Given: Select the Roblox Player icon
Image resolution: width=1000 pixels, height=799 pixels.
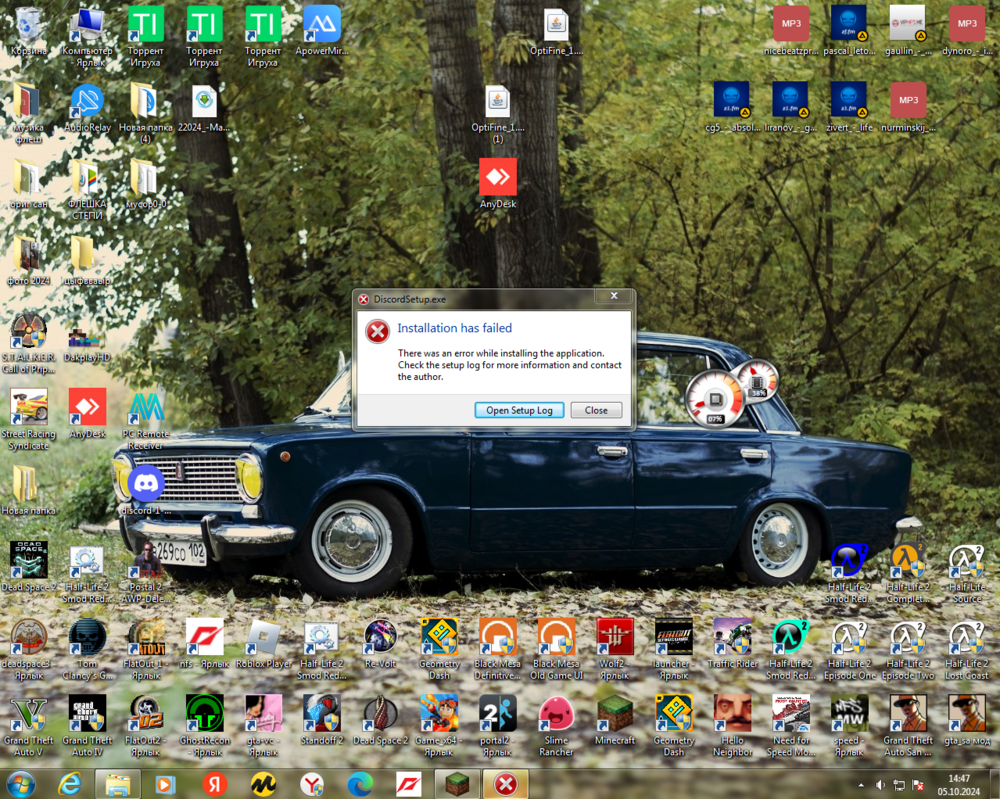Looking at the screenshot, I should click(263, 643).
